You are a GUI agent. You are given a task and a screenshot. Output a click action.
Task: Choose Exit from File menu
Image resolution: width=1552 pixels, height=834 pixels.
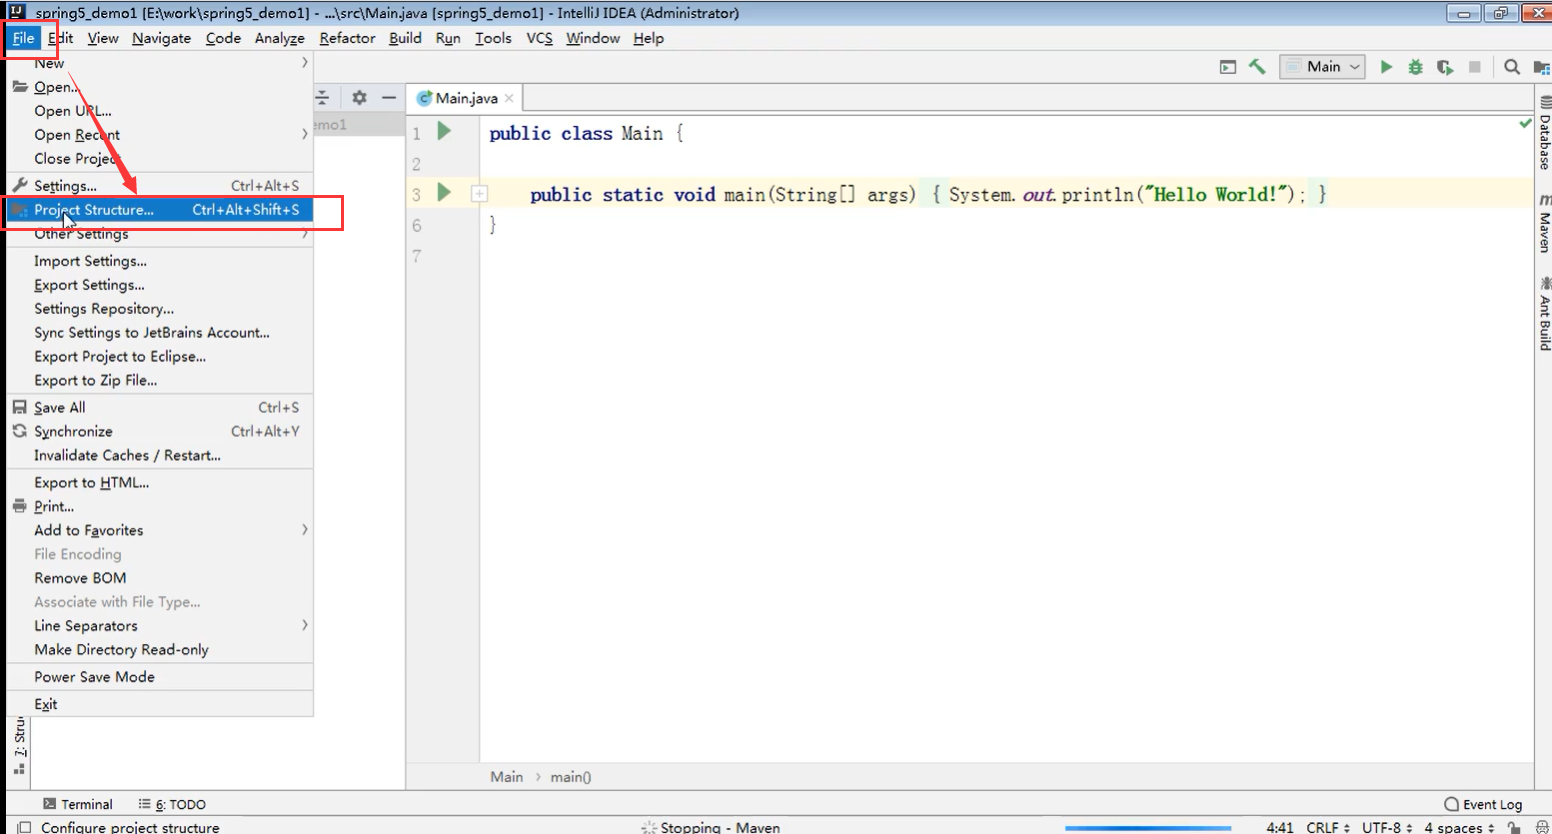160,704
